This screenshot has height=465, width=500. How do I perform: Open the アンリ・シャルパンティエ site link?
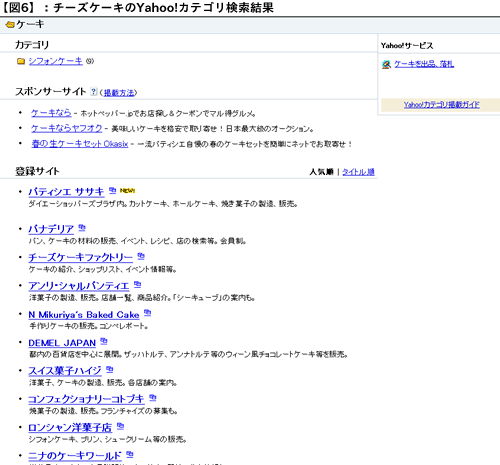(79, 286)
